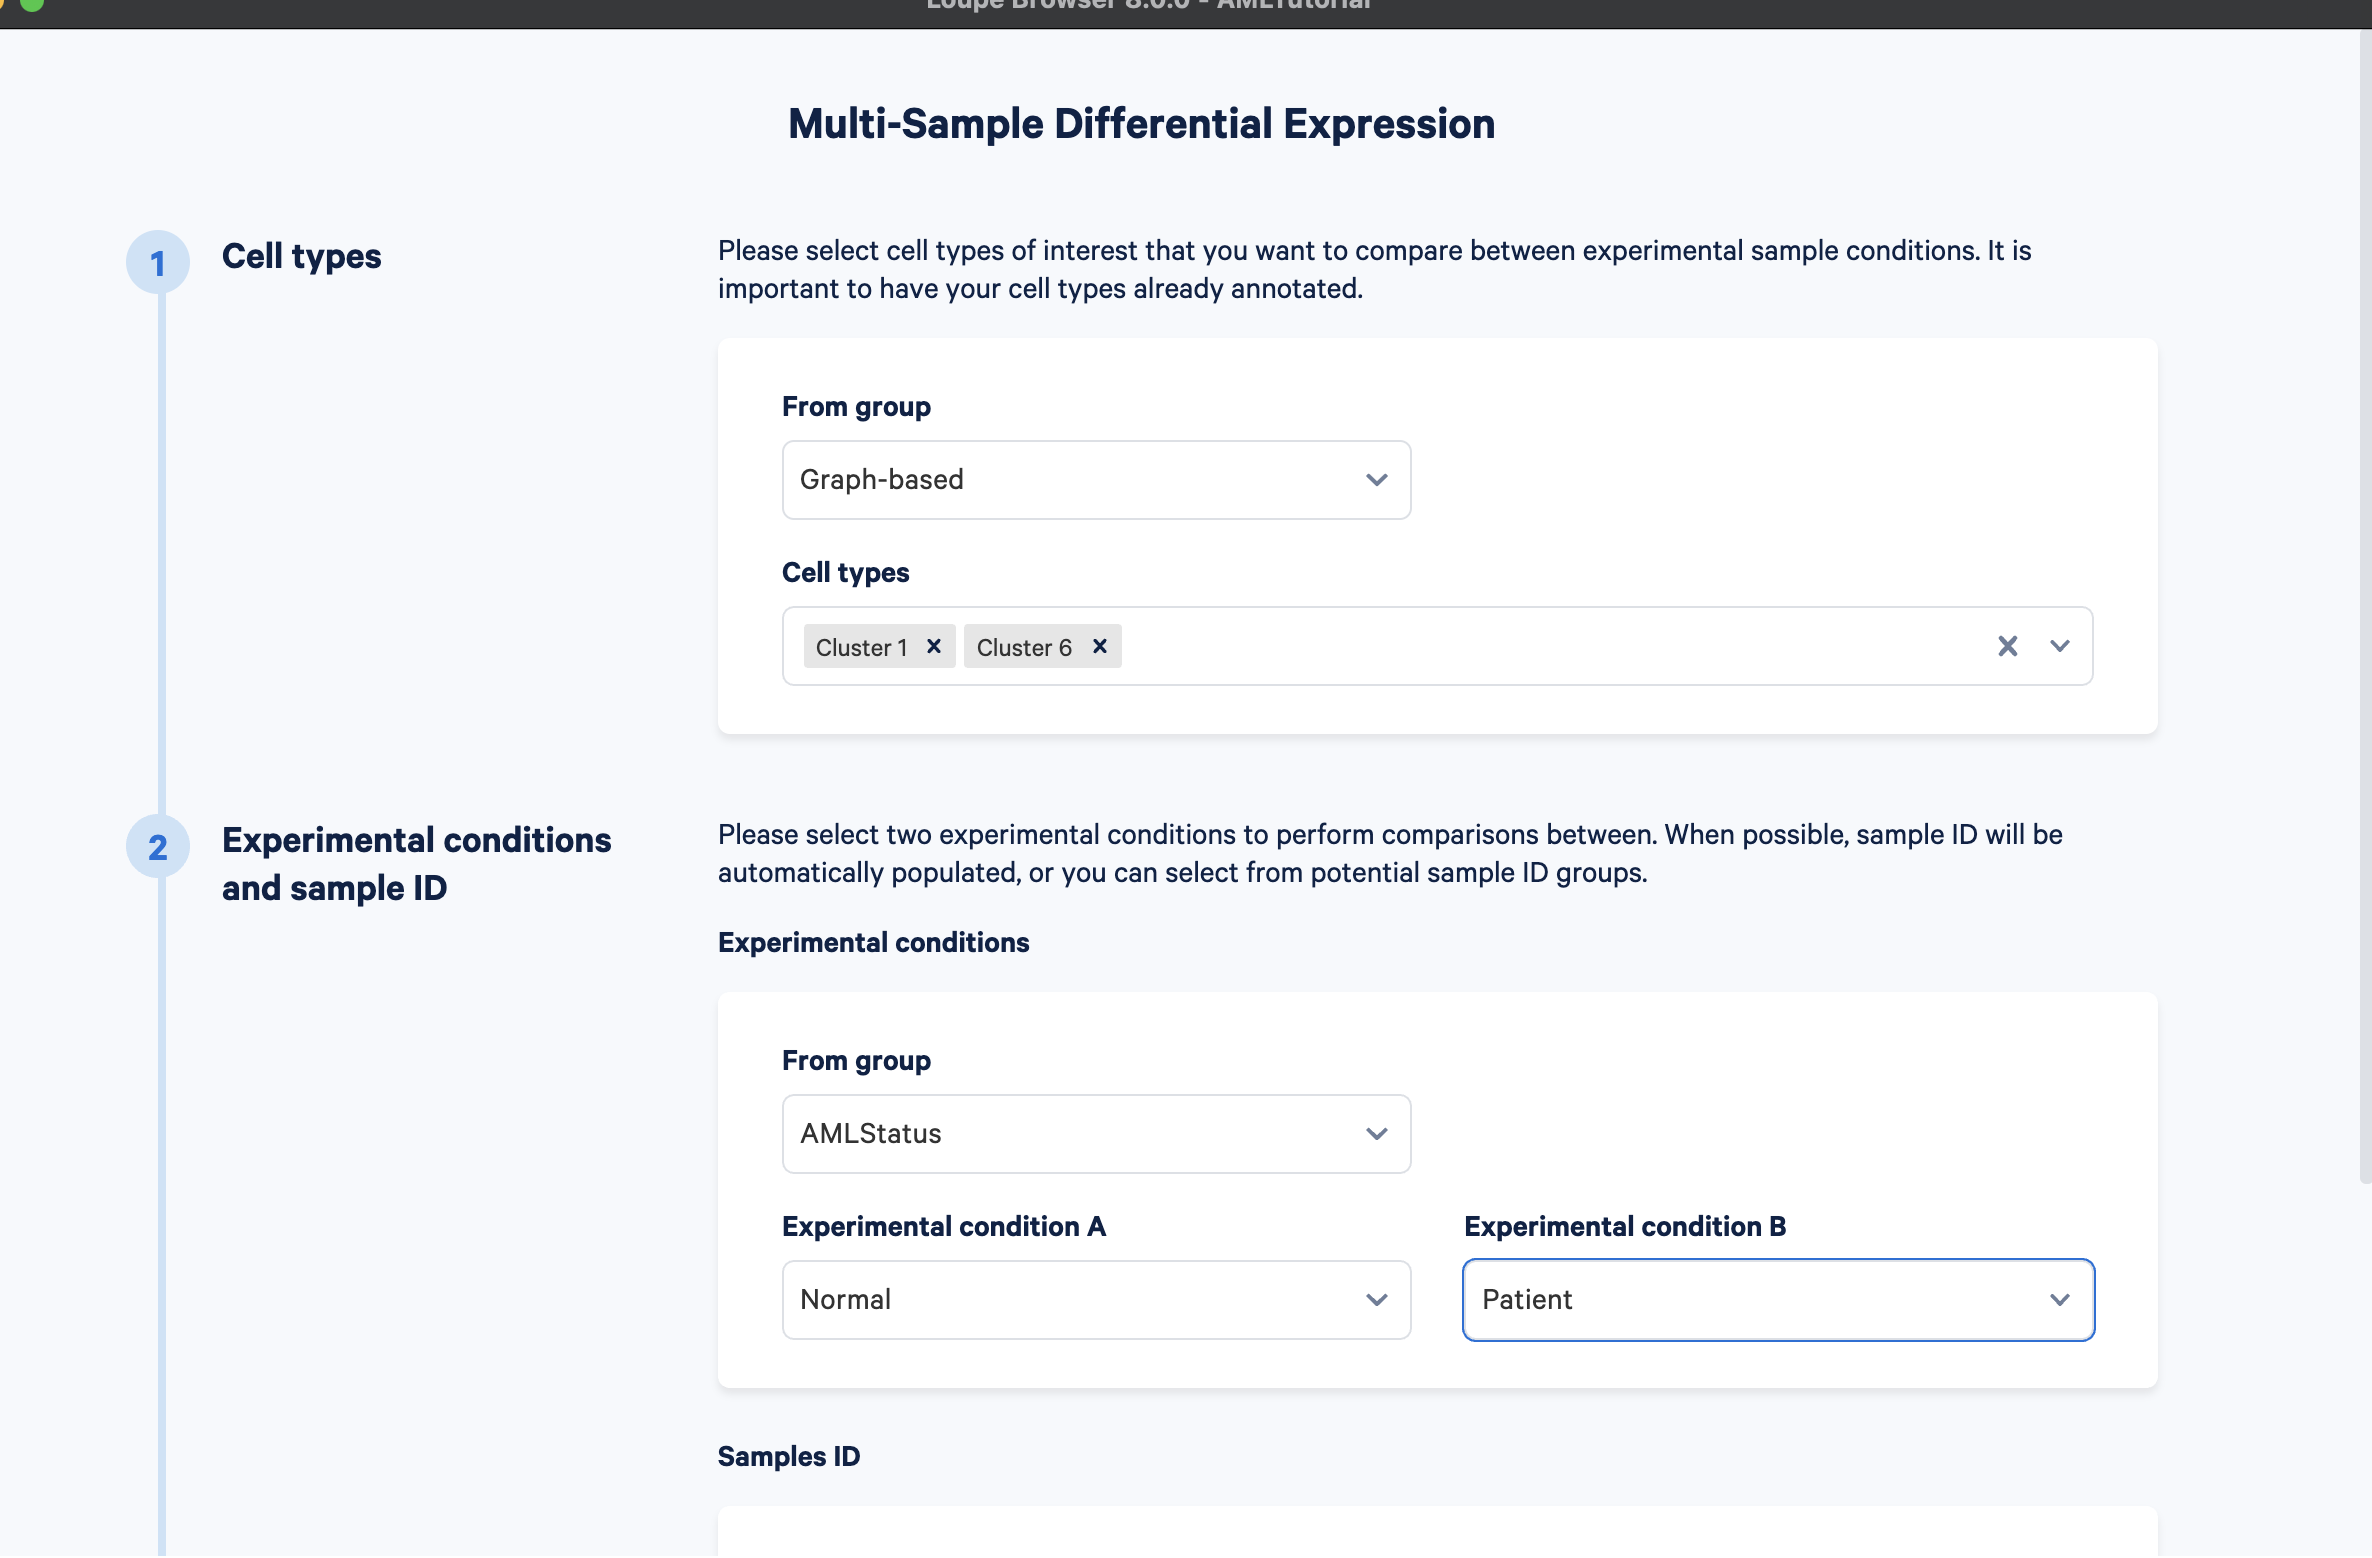This screenshot has height=1558, width=2372.
Task: Select the Cell types step heading
Action: [x=301, y=257]
